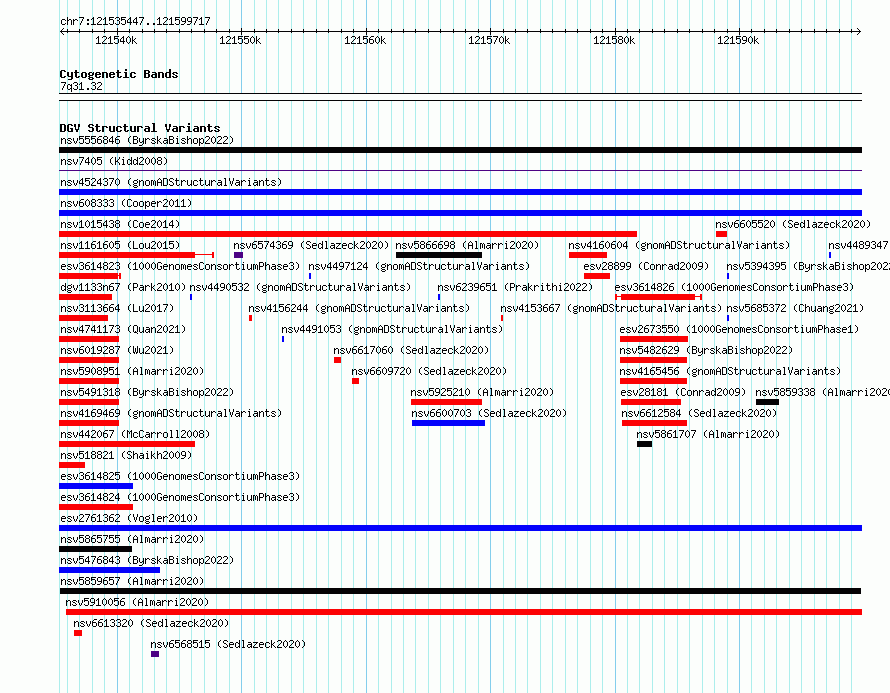890x693 pixels.
Task: Select esv2673550 1000GenomesConsortiumPhase1 label
Action: [x=739, y=329]
